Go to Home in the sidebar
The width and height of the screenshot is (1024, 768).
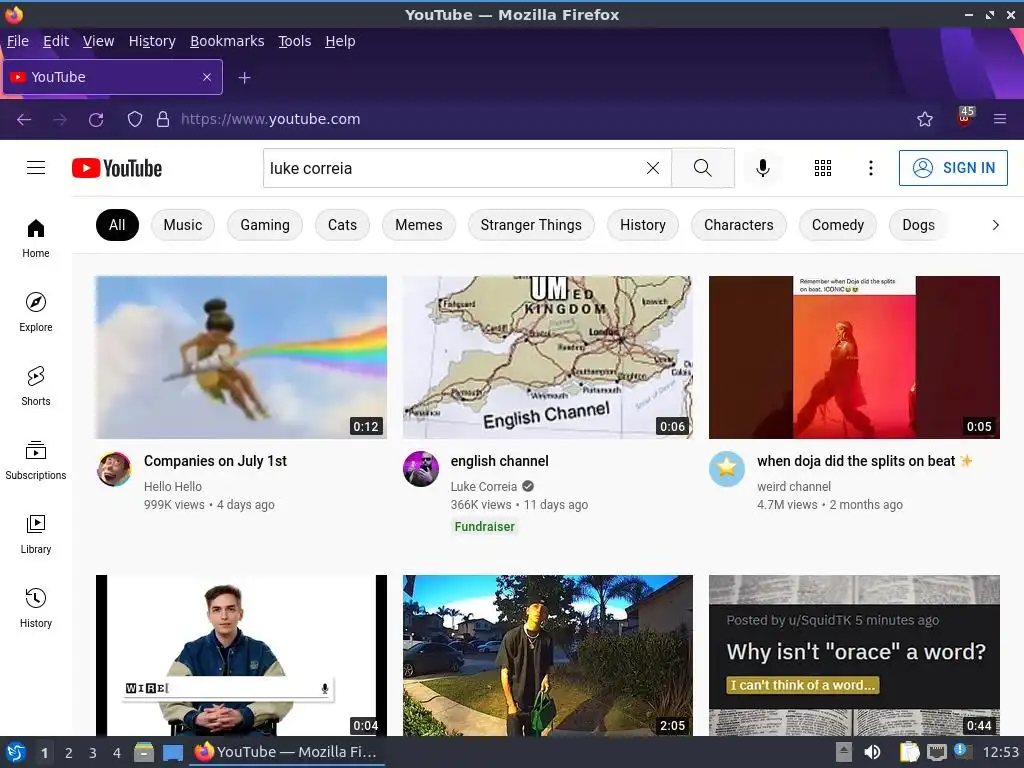pyautogui.click(x=36, y=238)
